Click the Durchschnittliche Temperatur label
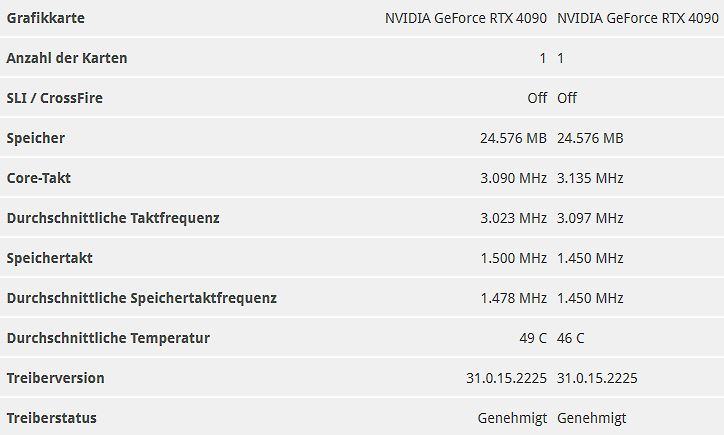Screen dimensions: 724x435 point(108,338)
